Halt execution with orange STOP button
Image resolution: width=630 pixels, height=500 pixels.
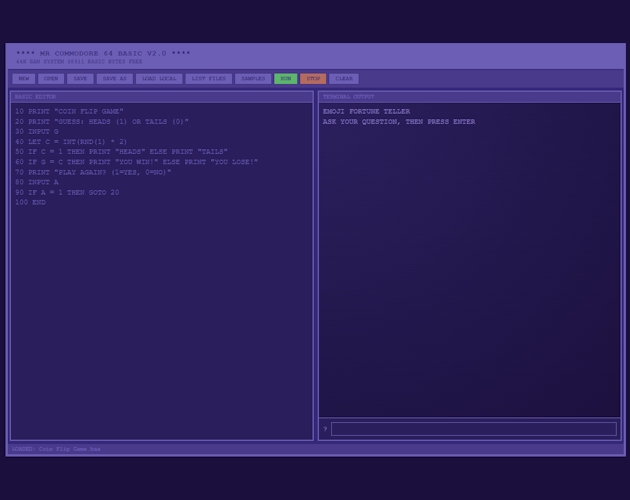coord(313,78)
